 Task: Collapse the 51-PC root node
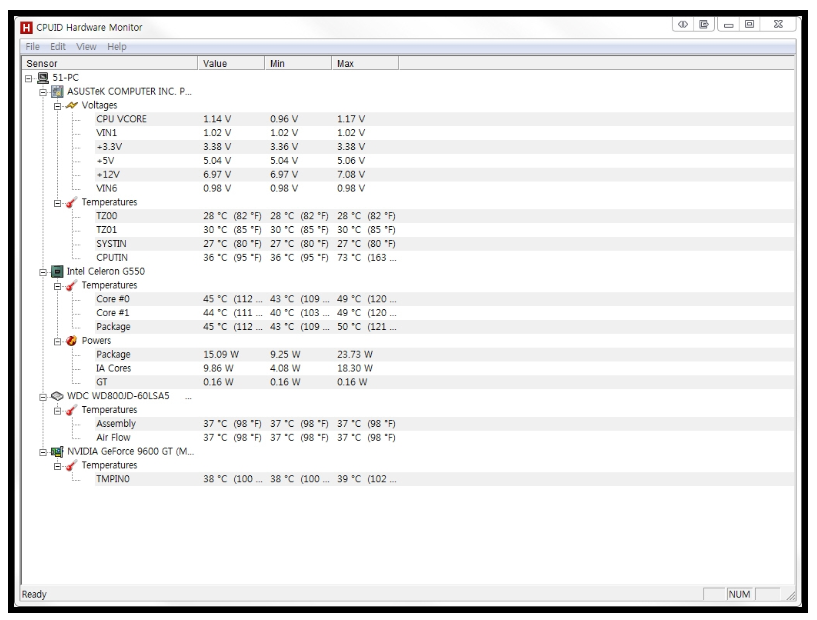tap(29, 79)
